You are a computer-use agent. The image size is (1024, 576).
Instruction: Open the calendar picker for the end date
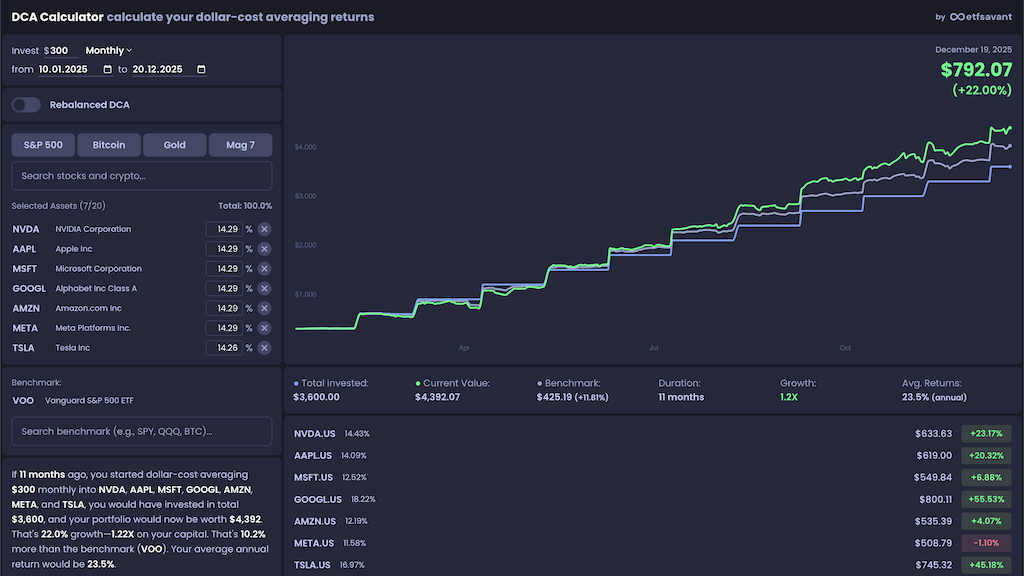coord(200,69)
